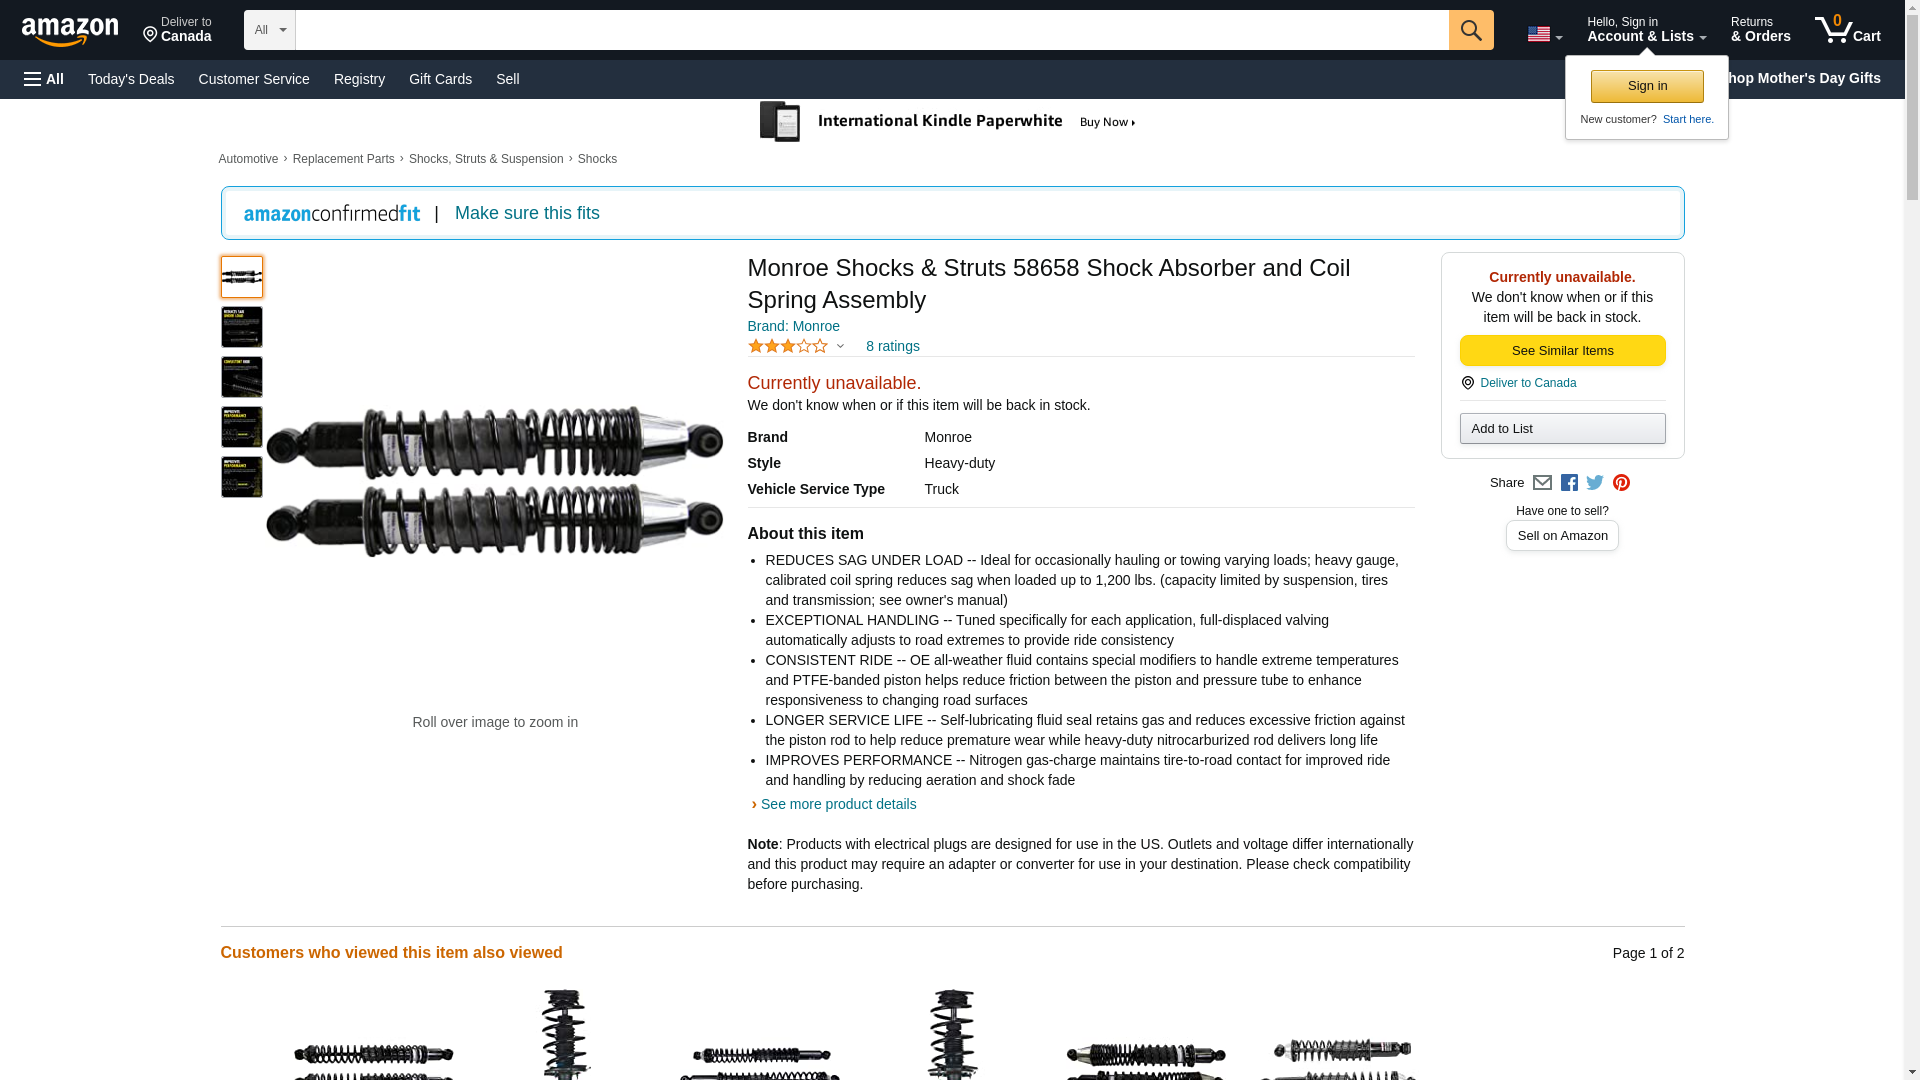Share product on Pinterest
This screenshot has width=1920, height=1080.
pos(1621,483)
